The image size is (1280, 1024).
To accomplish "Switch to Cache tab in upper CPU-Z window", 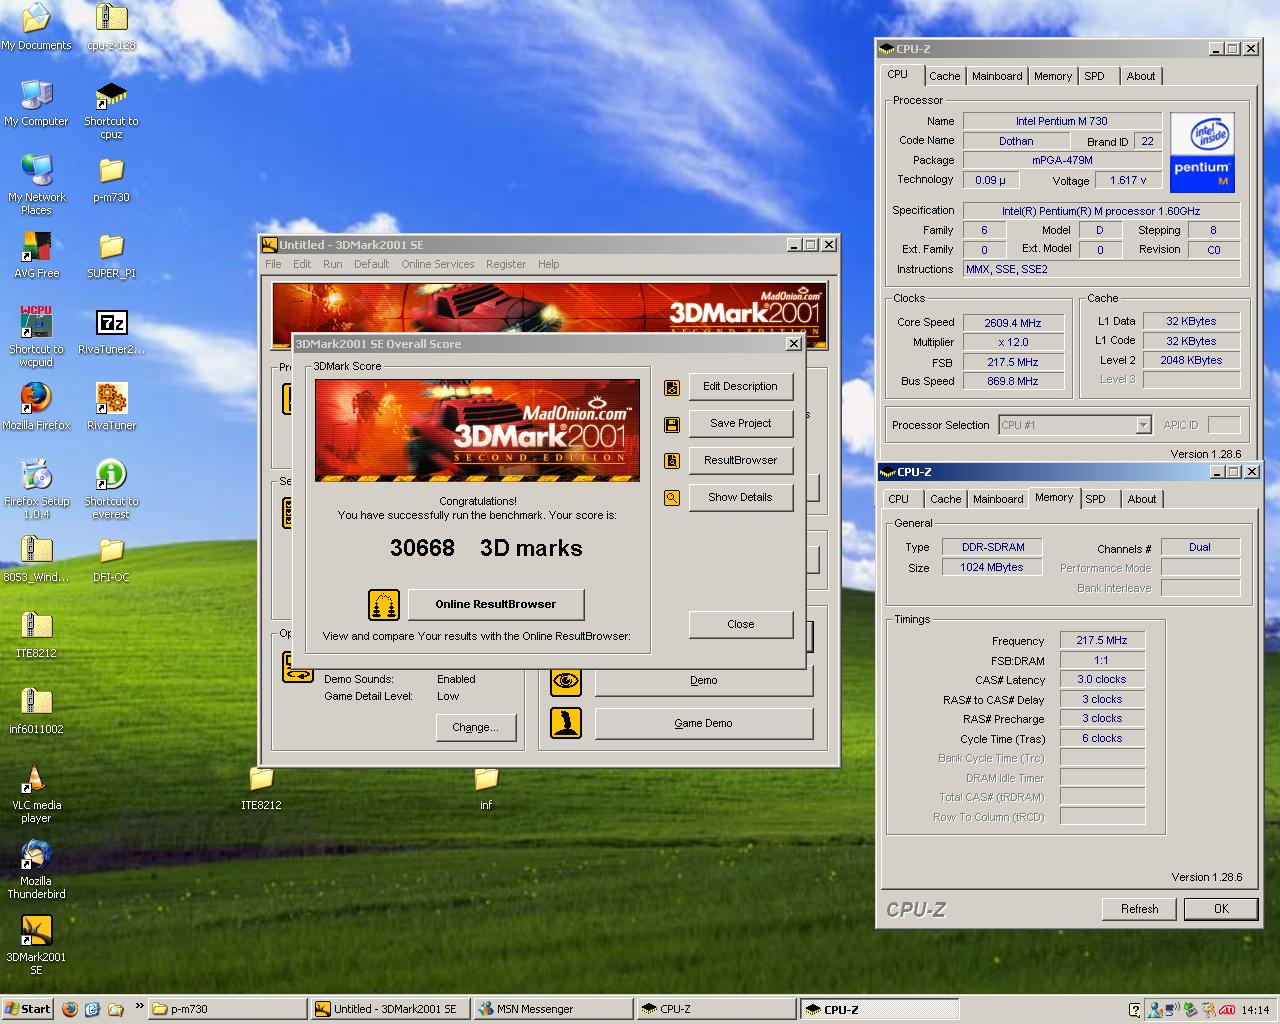I will 944,76.
